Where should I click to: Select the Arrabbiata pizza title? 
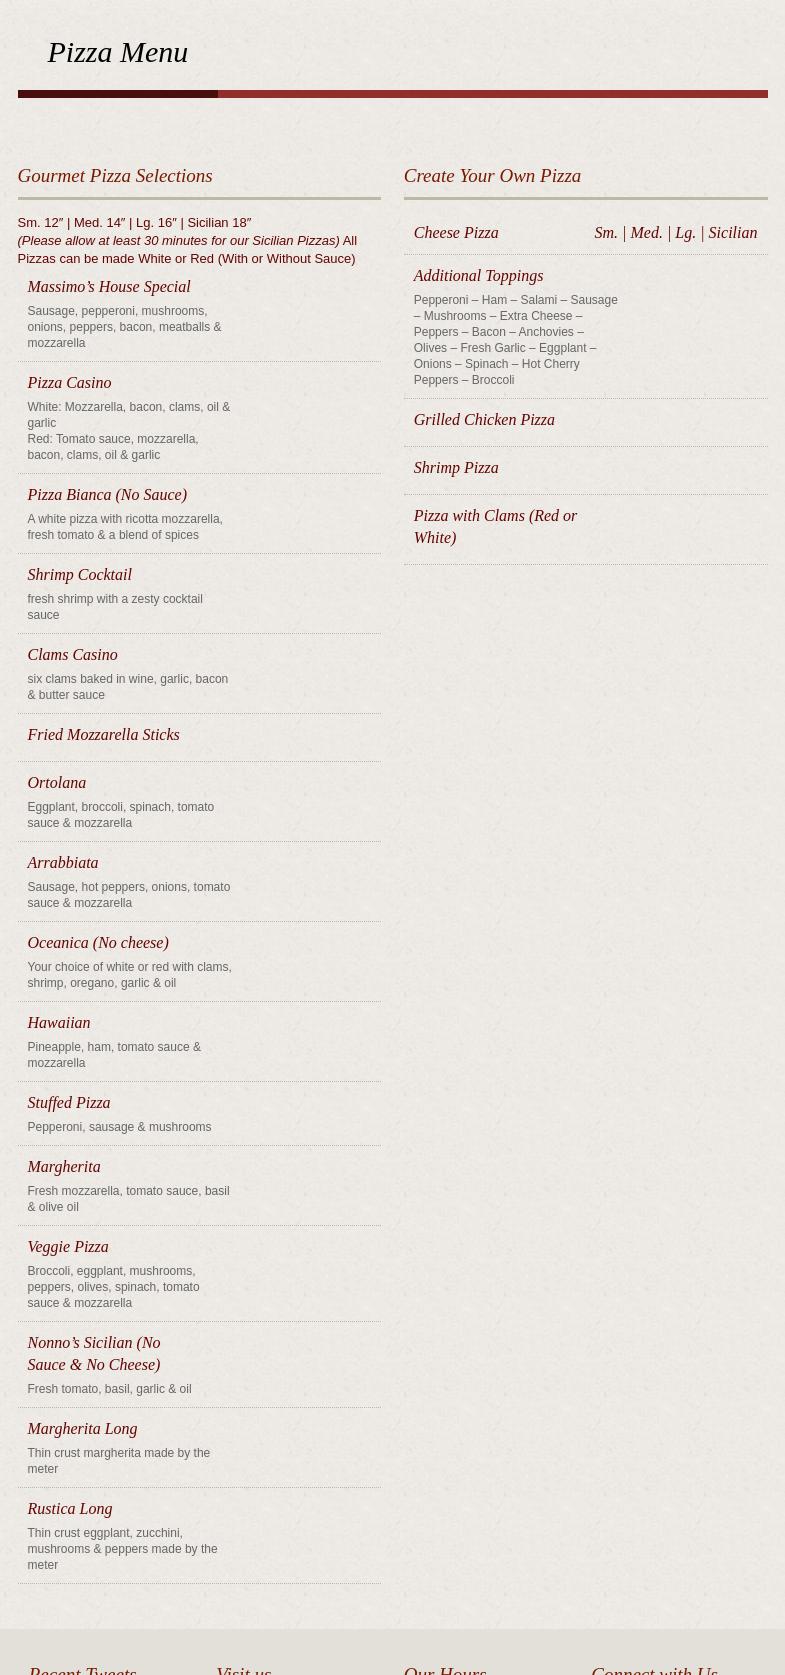(x=62, y=863)
